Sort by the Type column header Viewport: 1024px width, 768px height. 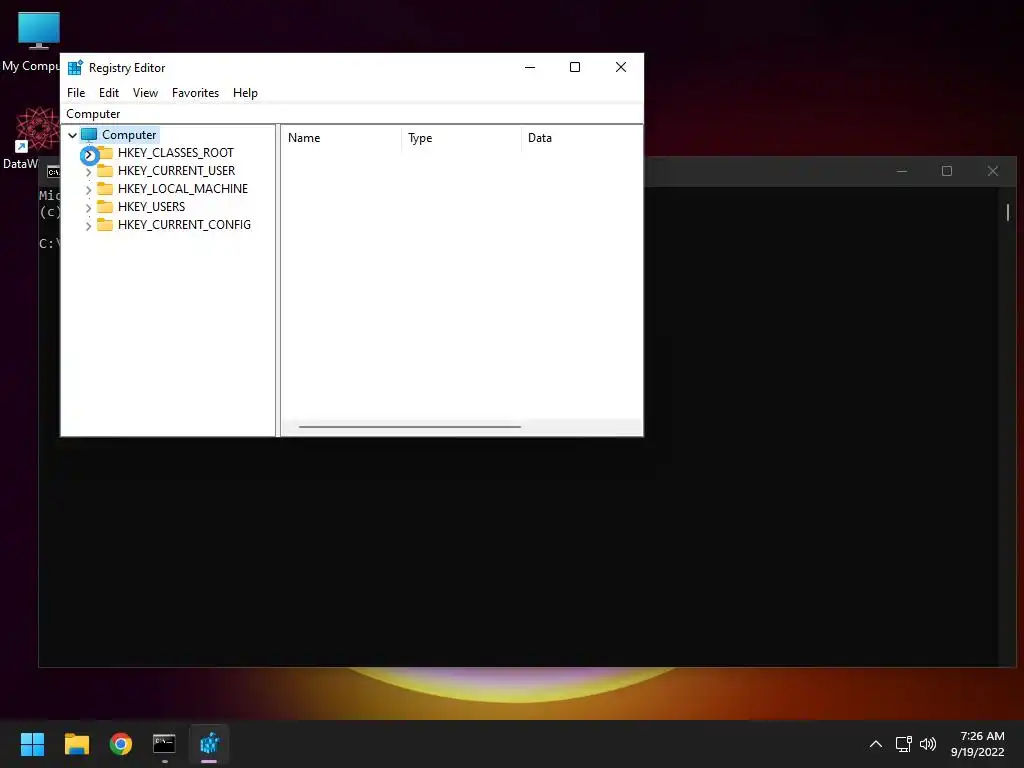pos(461,138)
